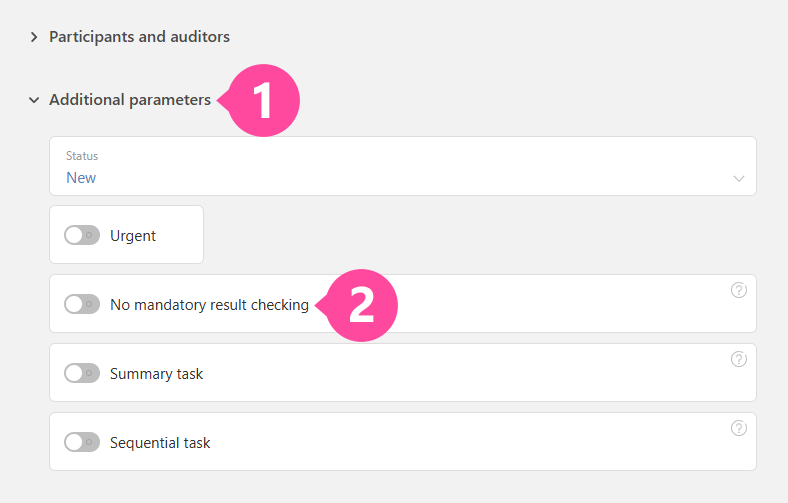Collapse Additional parameters section chevron
The image size is (788, 503).
pos(34,100)
